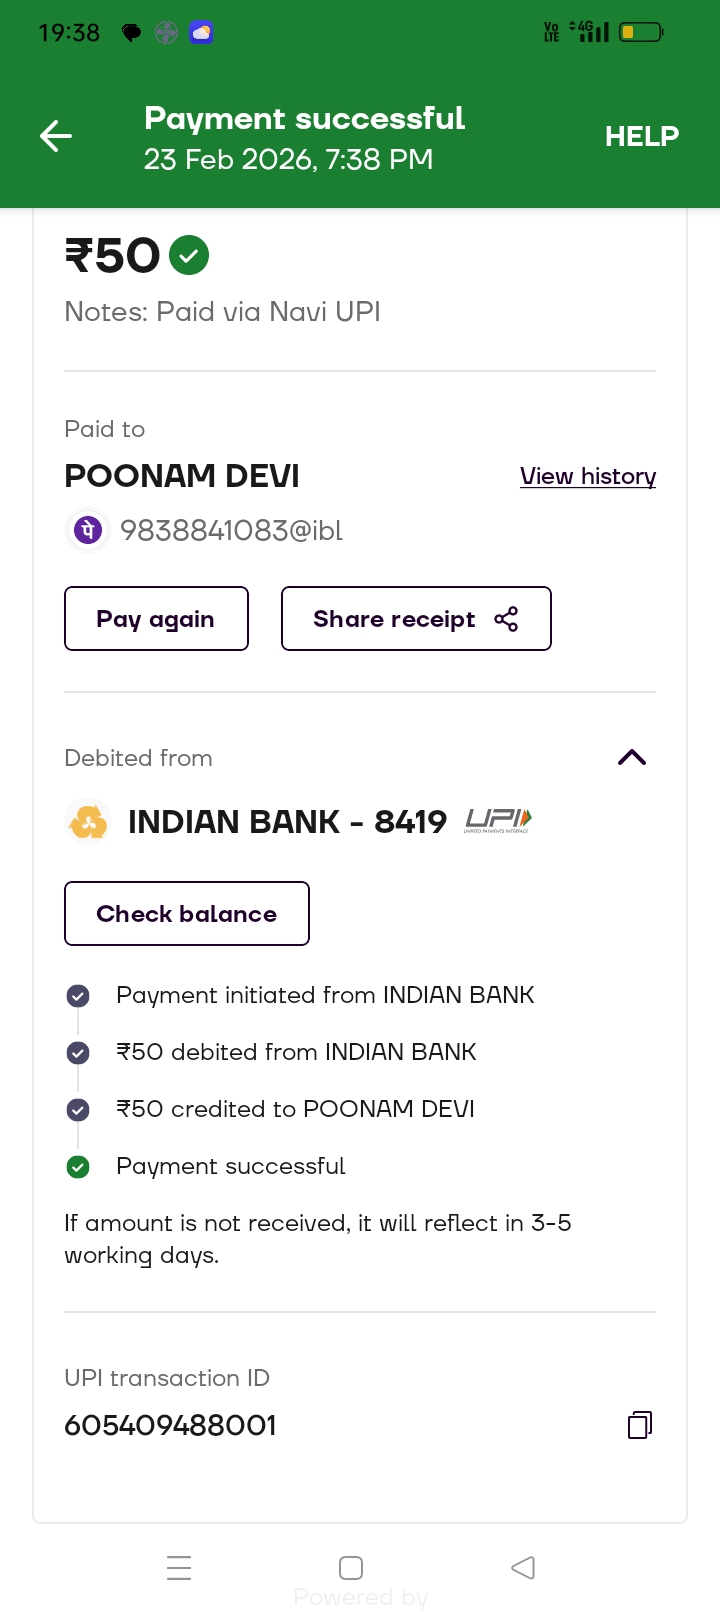Collapse the Debited from section
Screen dimensions: 720x1612
point(632,758)
